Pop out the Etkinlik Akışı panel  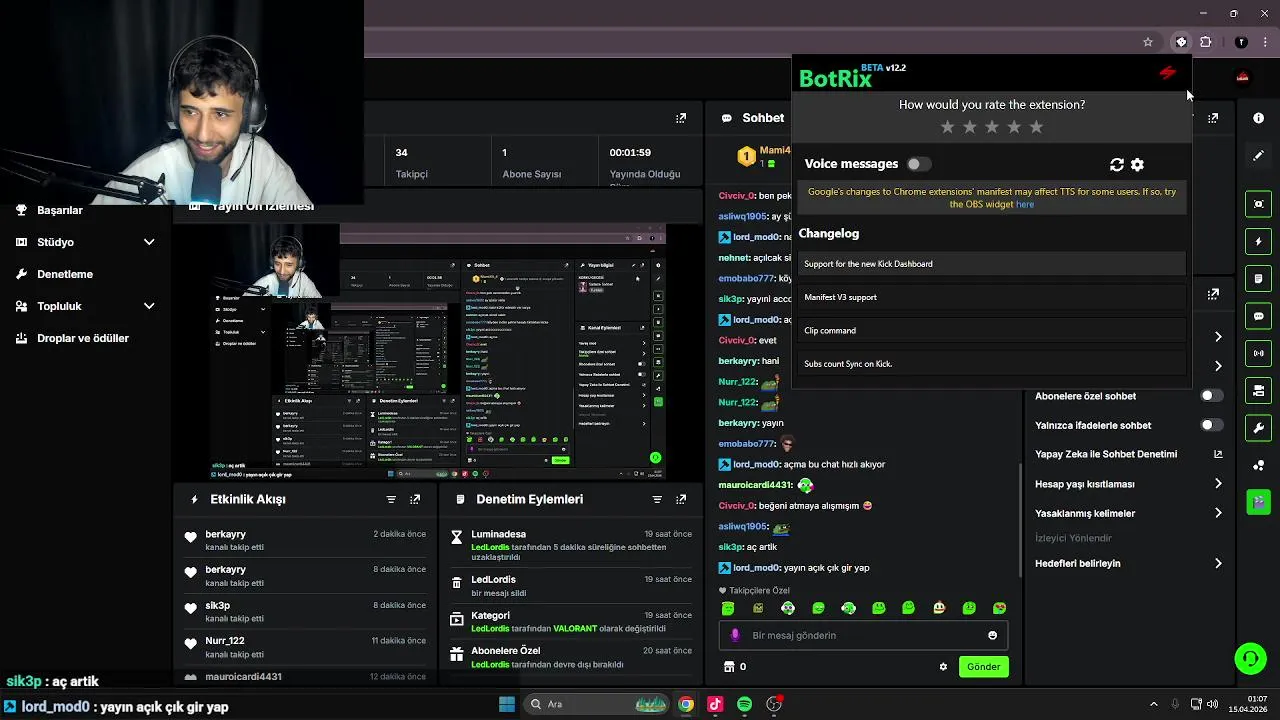click(x=415, y=499)
